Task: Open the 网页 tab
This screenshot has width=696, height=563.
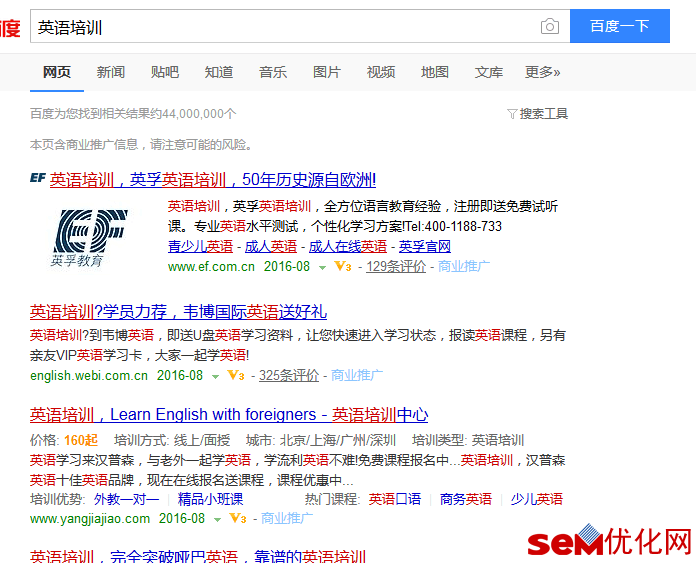Action: (57, 72)
